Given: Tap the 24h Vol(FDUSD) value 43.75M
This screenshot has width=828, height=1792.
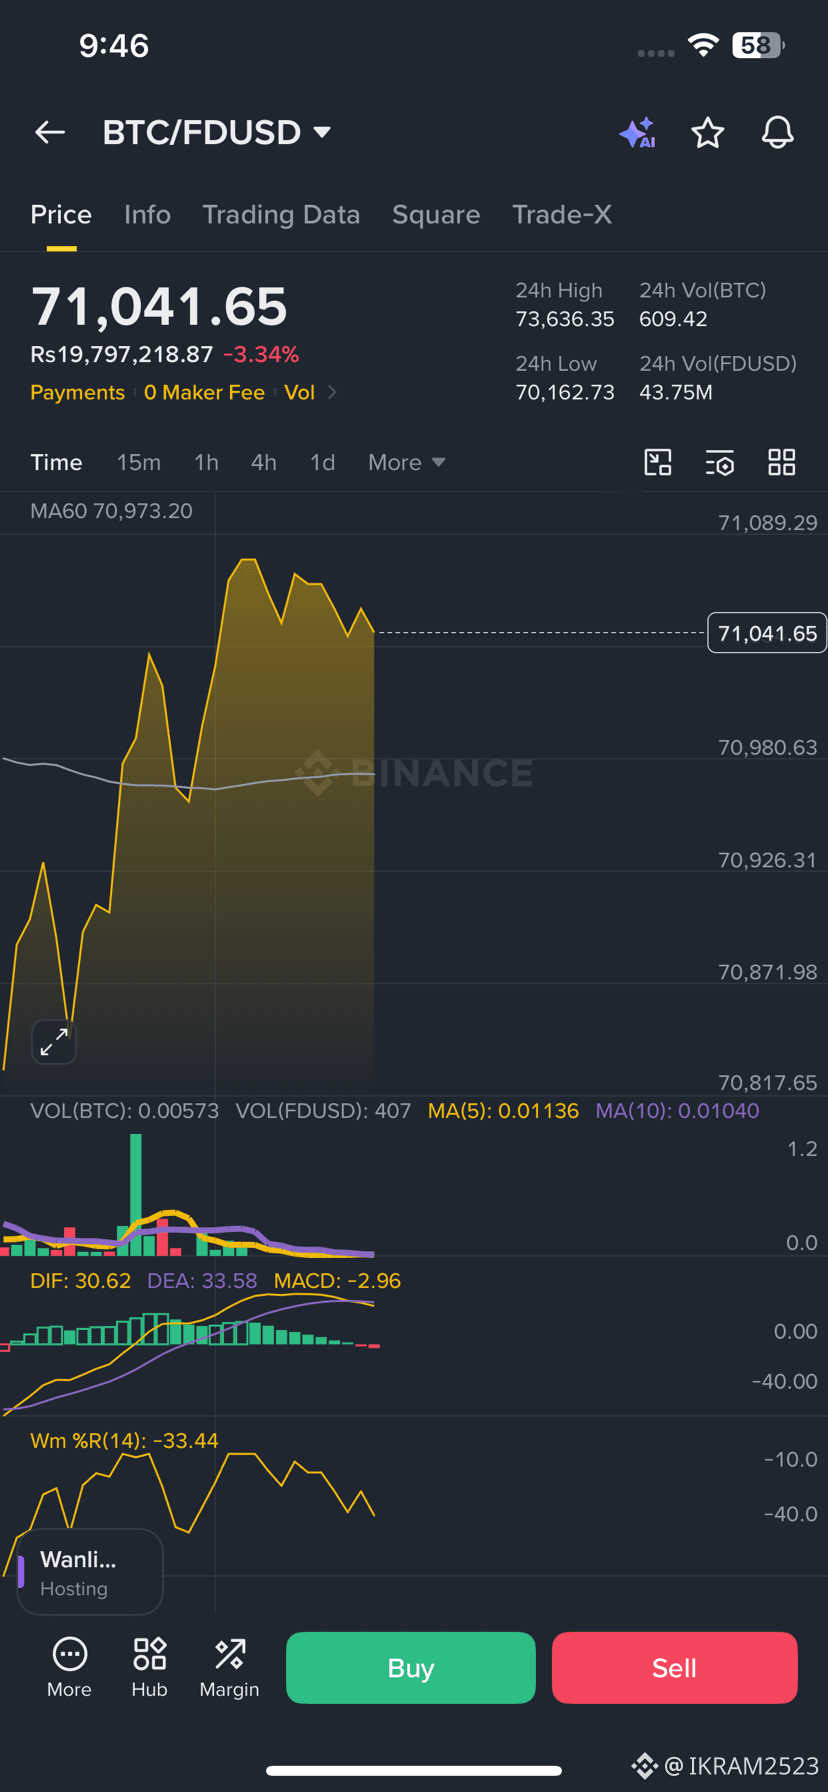Looking at the screenshot, I should point(676,392).
